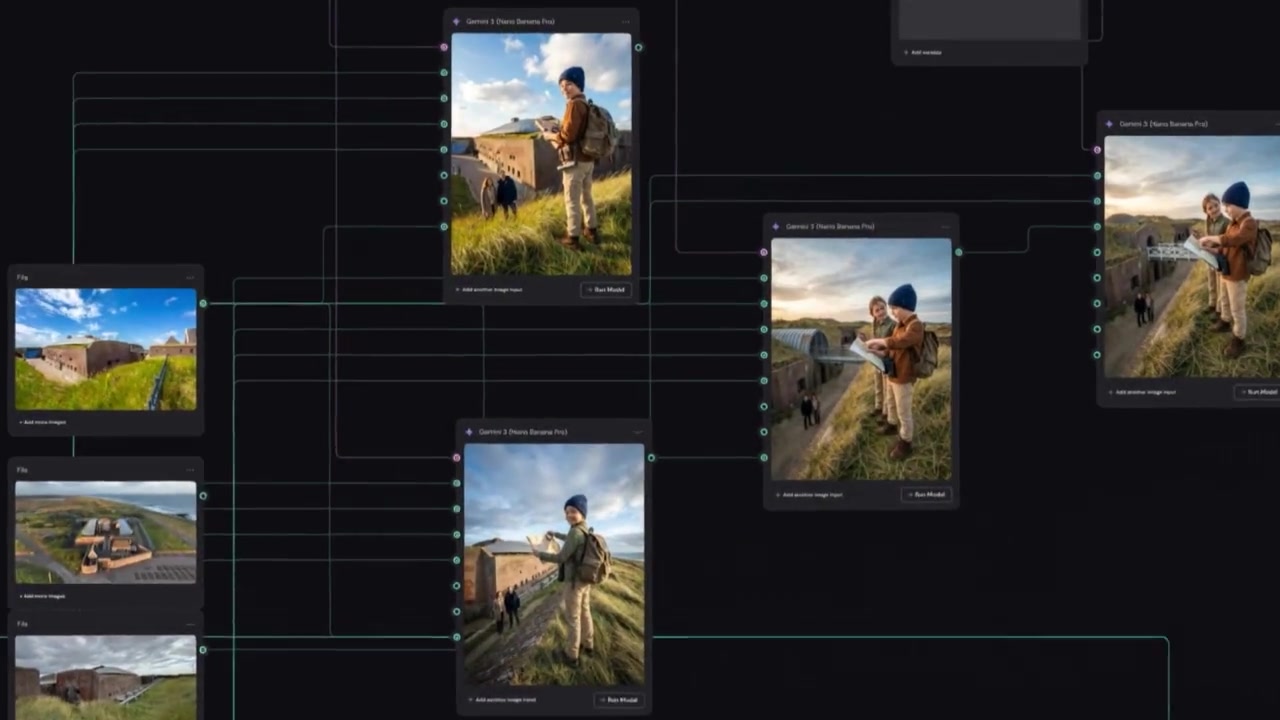Click sparkle icon on two-kids bridge Gemini node

click(x=1109, y=124)
